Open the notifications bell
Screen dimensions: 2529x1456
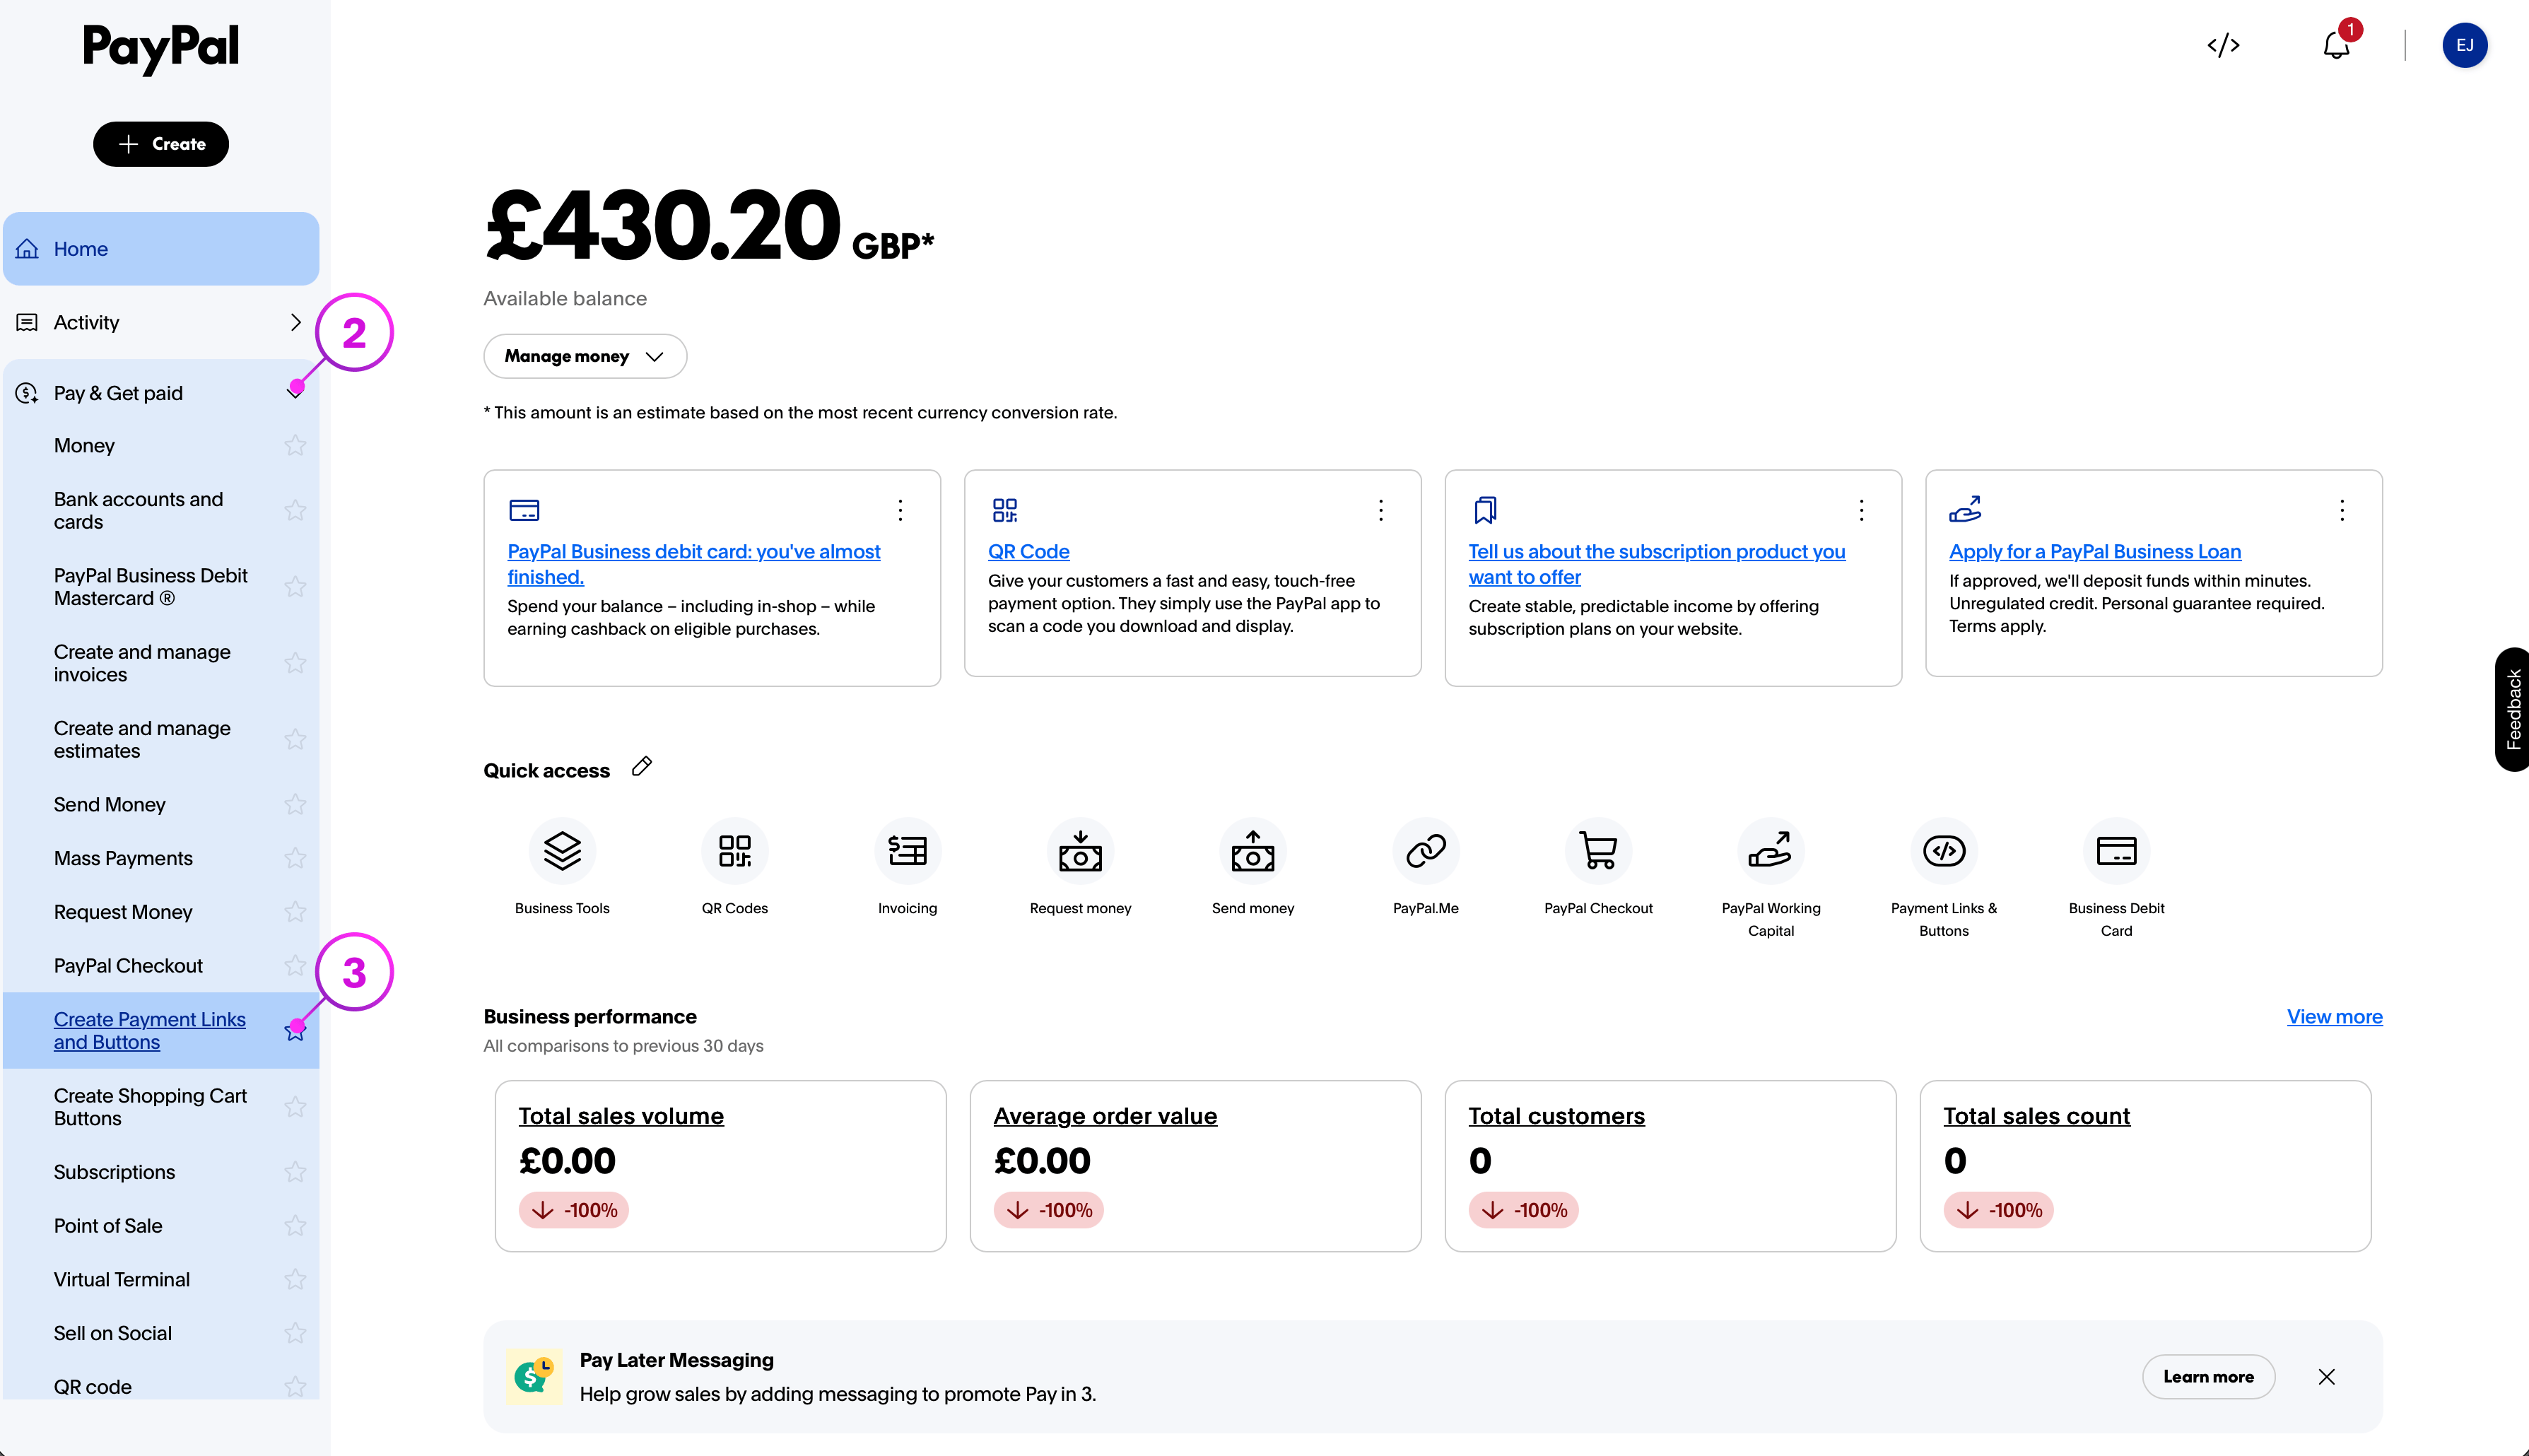coord(2337,45)
